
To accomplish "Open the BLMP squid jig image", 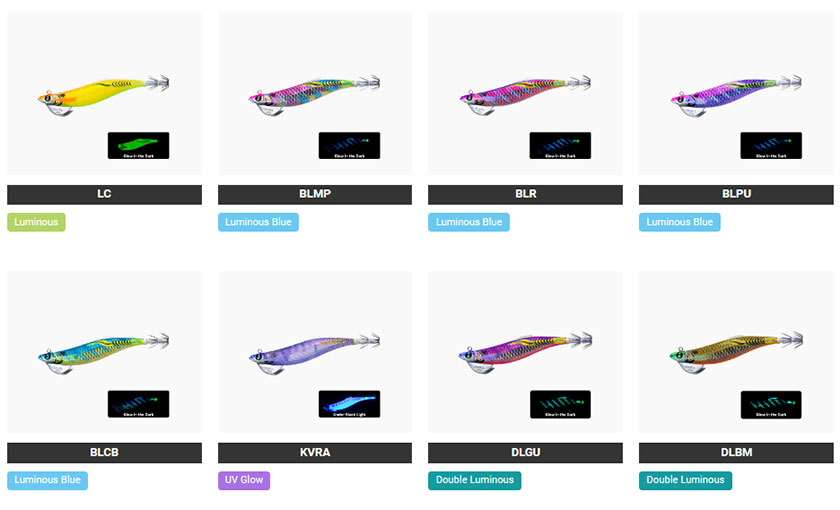I will 315,93.
